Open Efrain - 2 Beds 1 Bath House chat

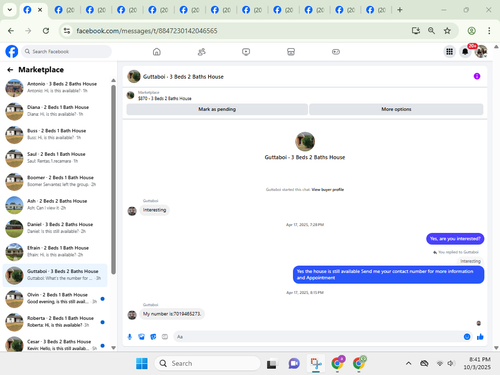(x=55, y=252)
